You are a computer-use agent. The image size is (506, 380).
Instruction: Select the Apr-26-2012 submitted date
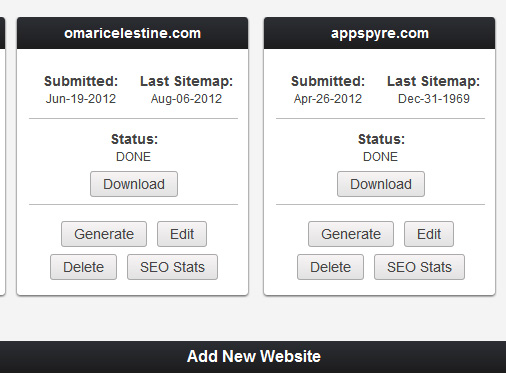click(x=328, y=99)
